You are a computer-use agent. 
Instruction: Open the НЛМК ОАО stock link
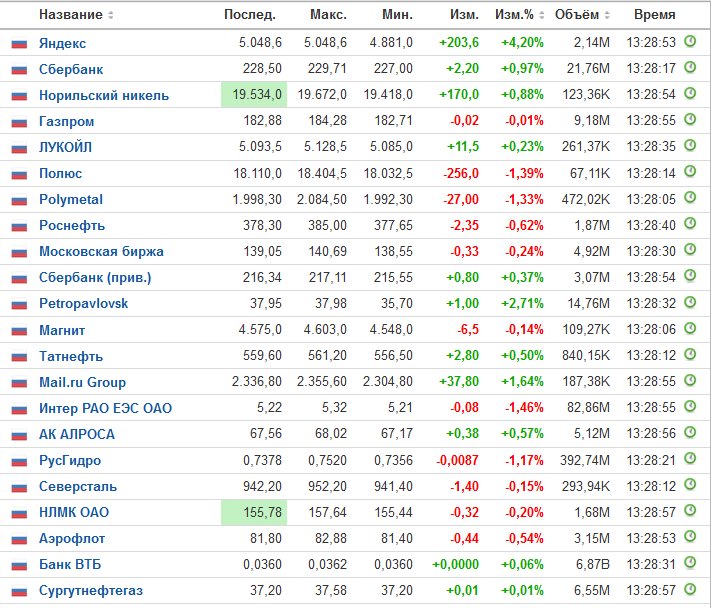click(x=74, y=512)
